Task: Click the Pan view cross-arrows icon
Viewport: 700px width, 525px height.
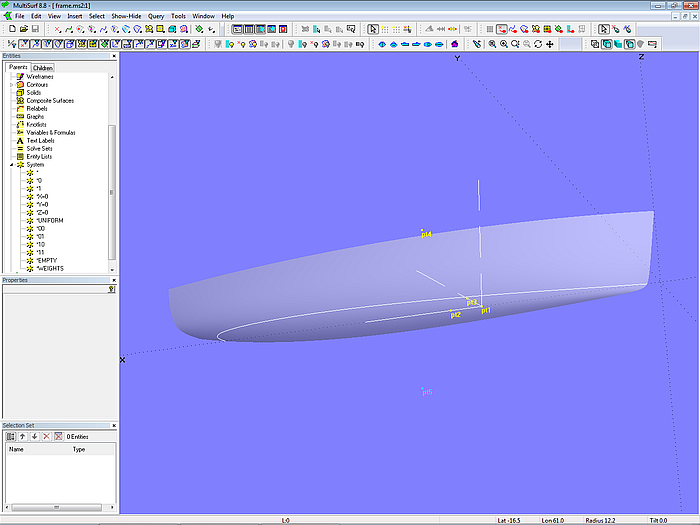Action: point(550,44)
